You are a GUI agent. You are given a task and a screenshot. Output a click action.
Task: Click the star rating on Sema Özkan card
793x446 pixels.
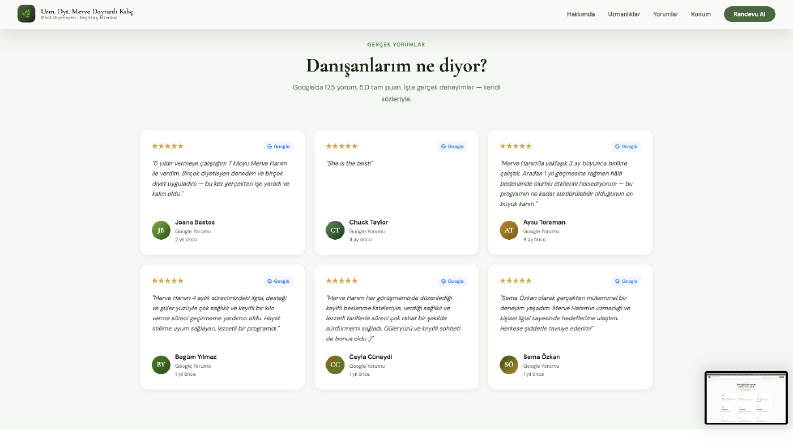tap(515, 281)
